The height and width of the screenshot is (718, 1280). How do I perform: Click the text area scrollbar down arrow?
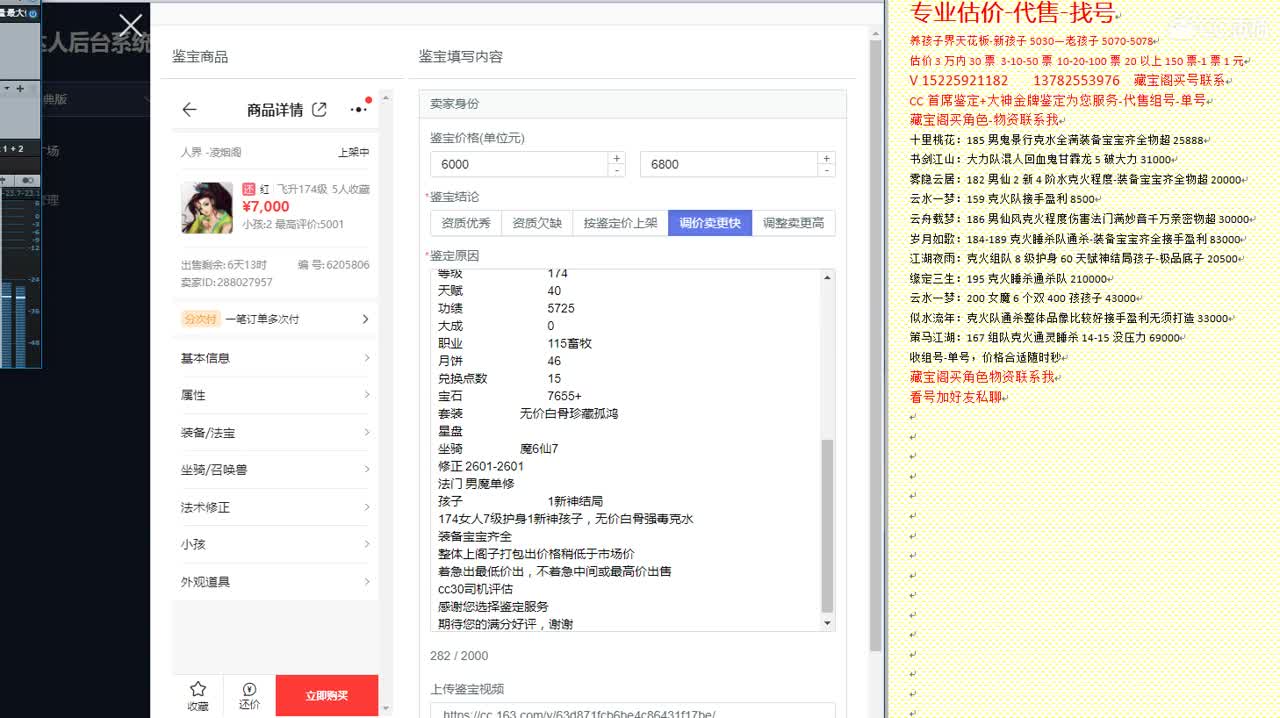coord(827,623)
